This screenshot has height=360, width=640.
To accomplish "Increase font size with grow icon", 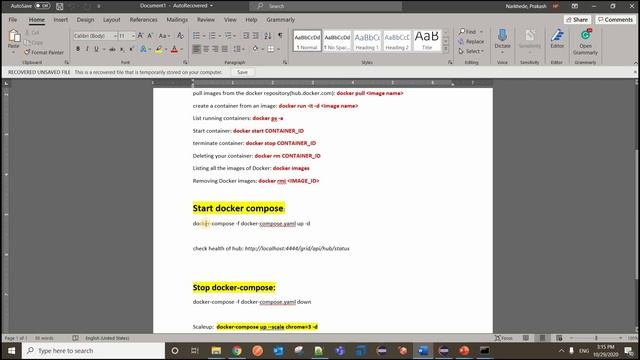I will (140, 36).
